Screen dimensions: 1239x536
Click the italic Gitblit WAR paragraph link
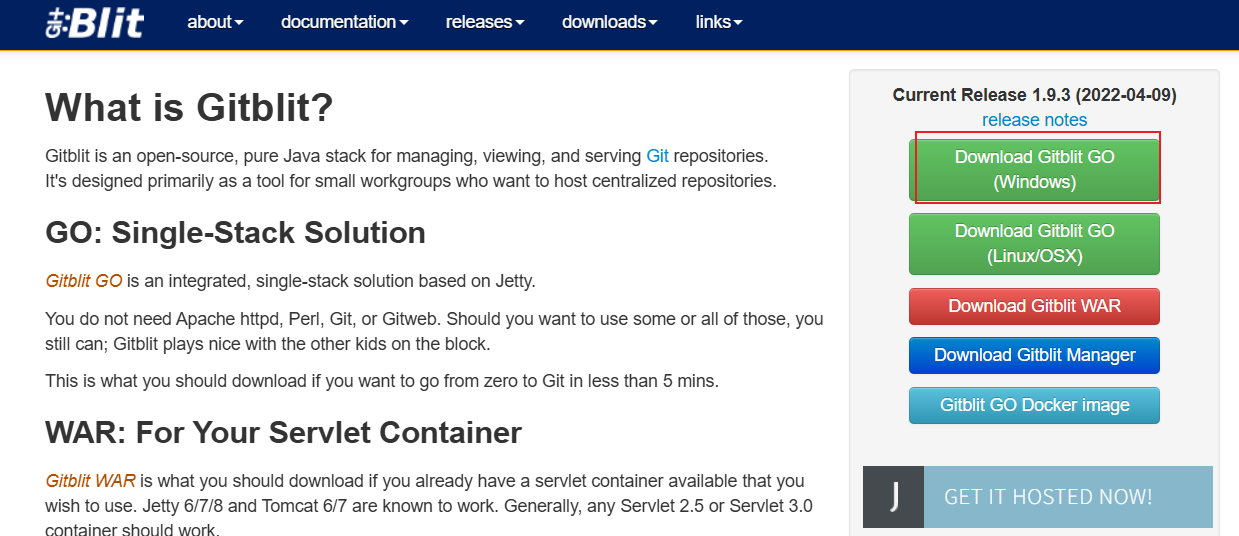tap(91, 481)
